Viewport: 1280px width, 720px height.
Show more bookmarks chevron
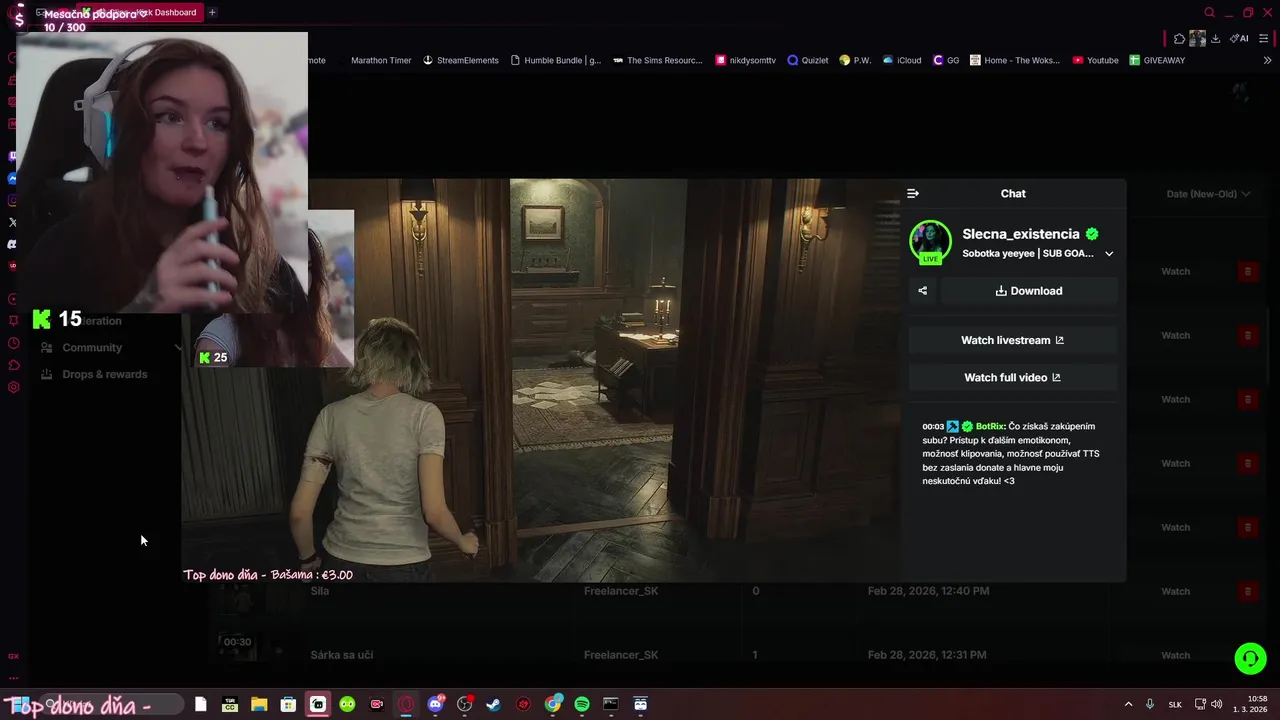[1267, 60]
